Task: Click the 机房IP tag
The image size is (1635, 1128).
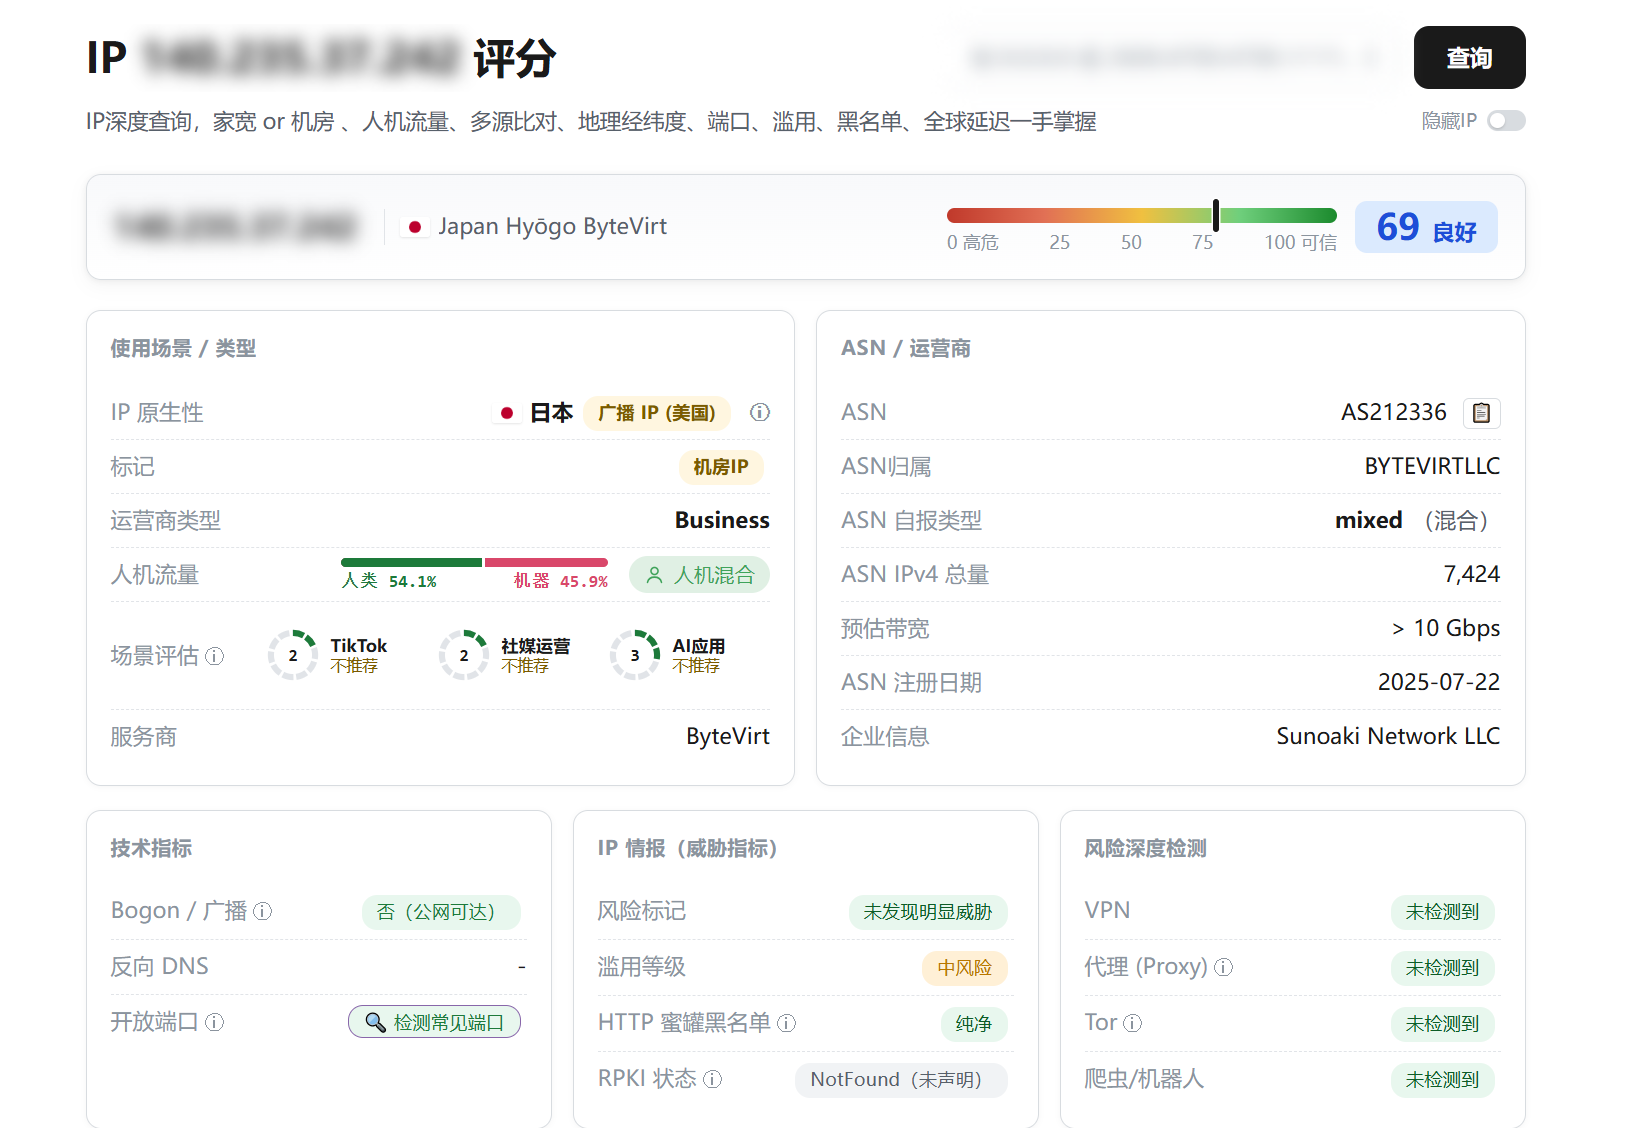Action: tap(721, 467)
